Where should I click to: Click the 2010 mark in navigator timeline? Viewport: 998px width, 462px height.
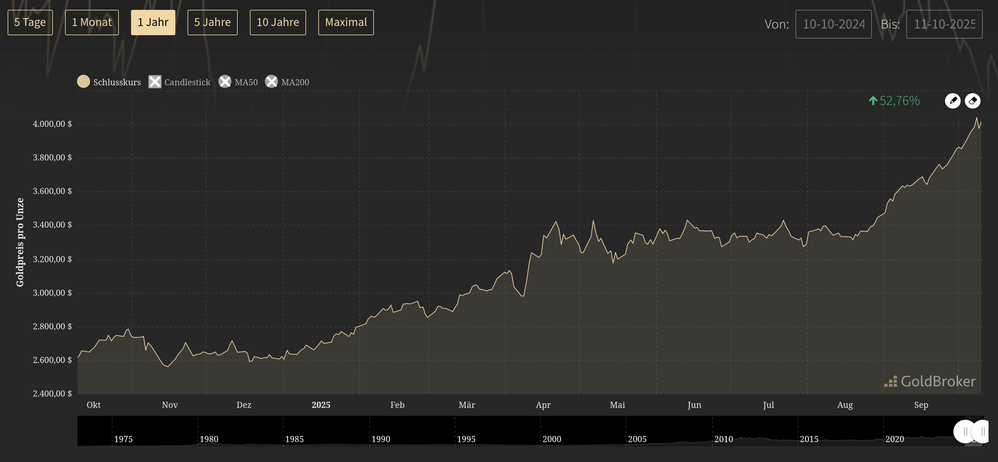(x=724, y=439)
